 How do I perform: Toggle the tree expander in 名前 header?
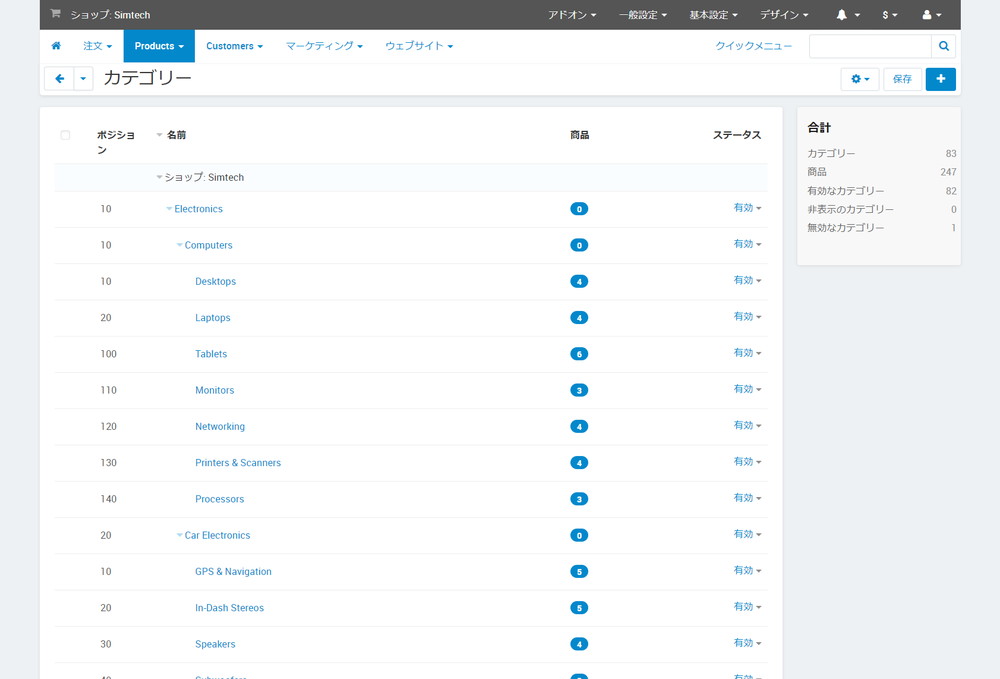(159, 135)
